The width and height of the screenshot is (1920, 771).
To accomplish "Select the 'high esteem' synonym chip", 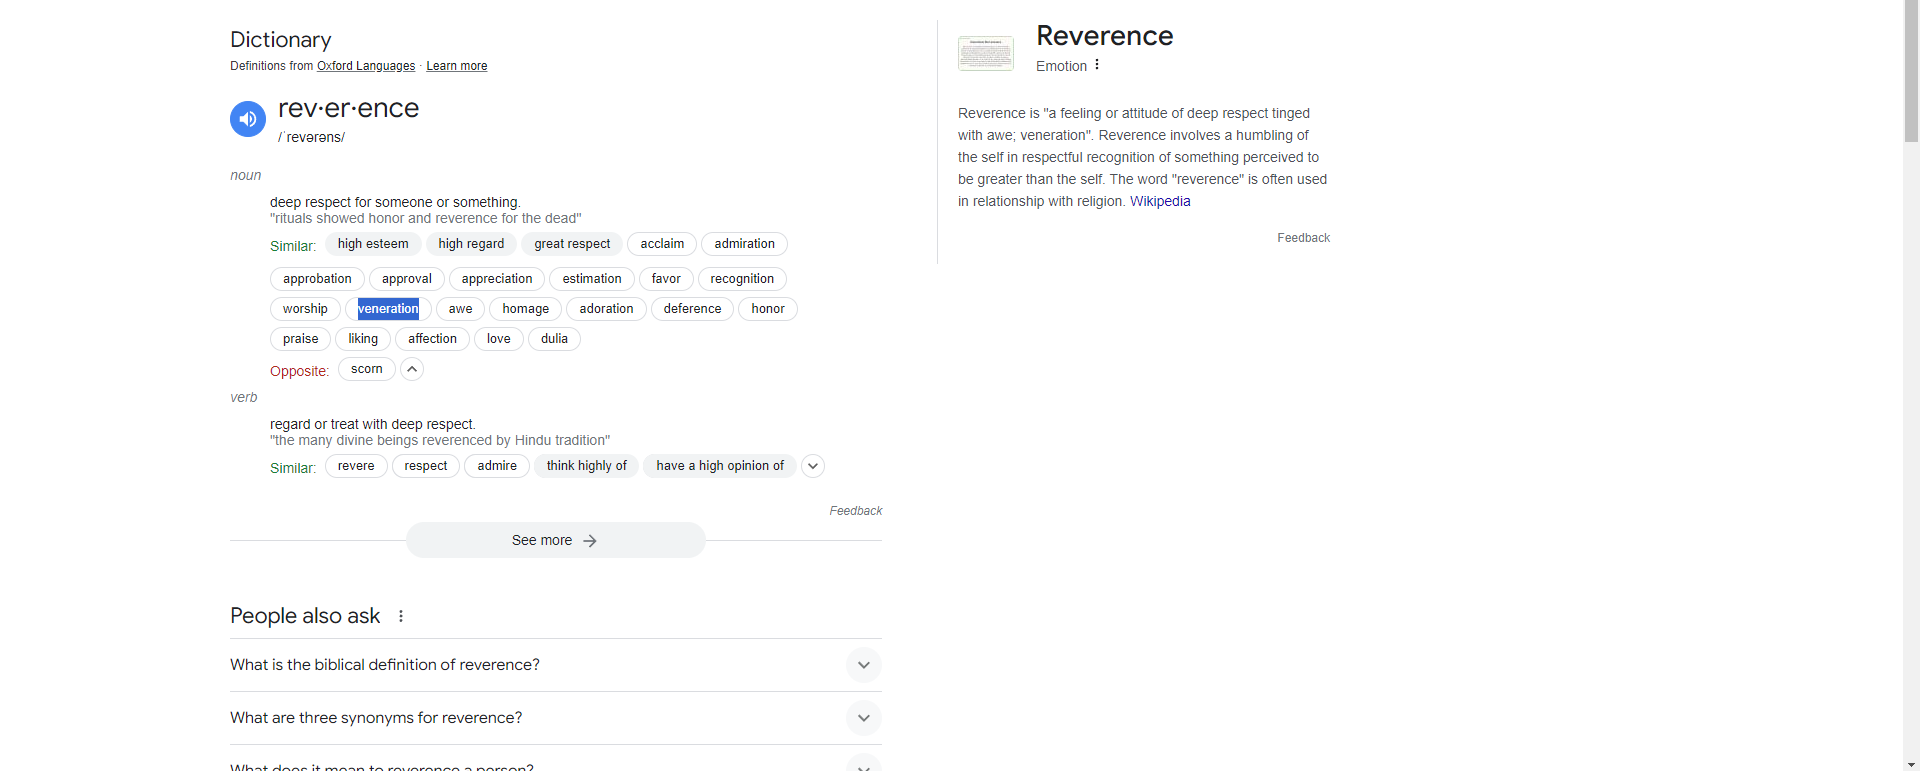I will pyautogui.click(x=373, y=244).
